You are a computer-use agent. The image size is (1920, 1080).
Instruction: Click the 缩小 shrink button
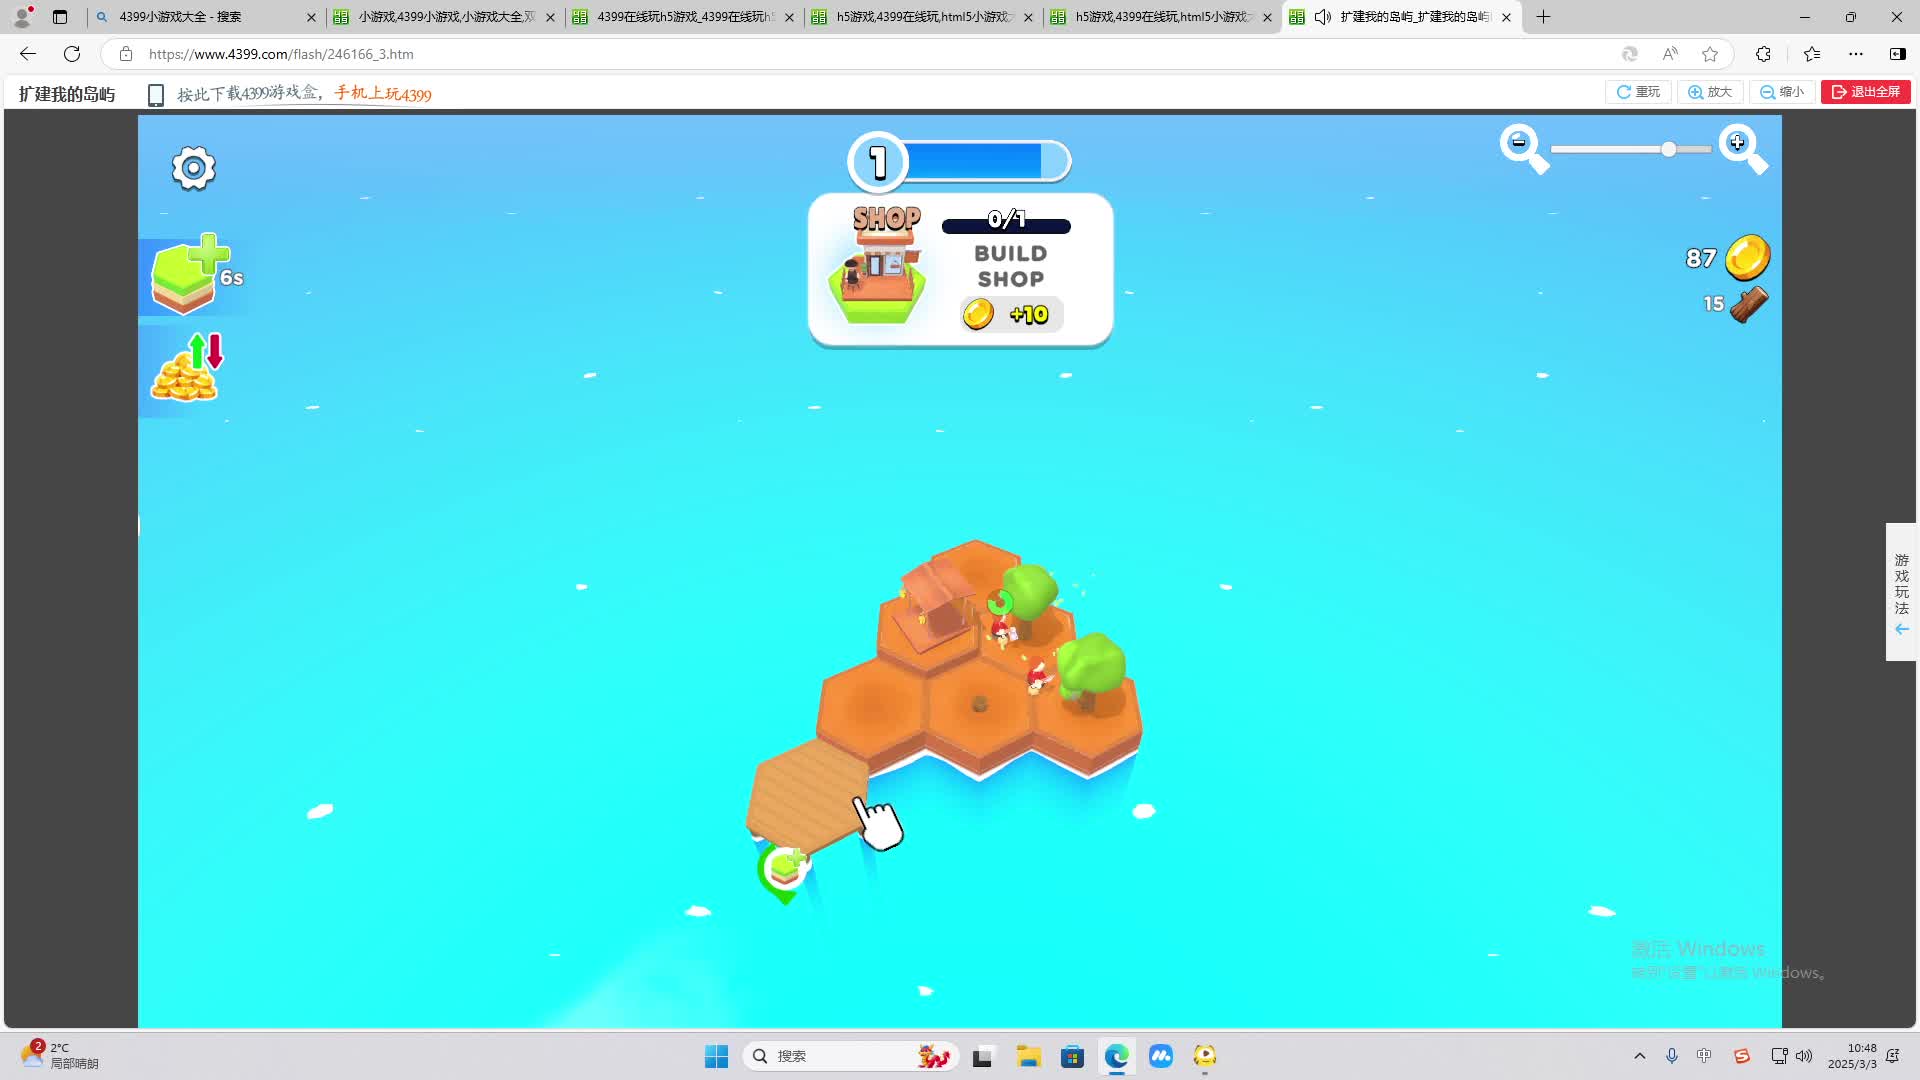1782,92
